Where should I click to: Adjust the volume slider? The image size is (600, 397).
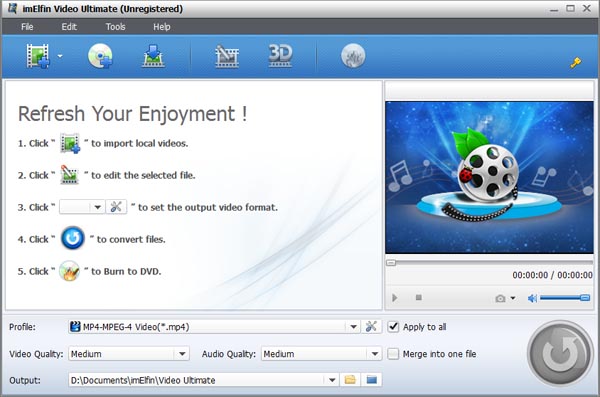click(565, 298)
